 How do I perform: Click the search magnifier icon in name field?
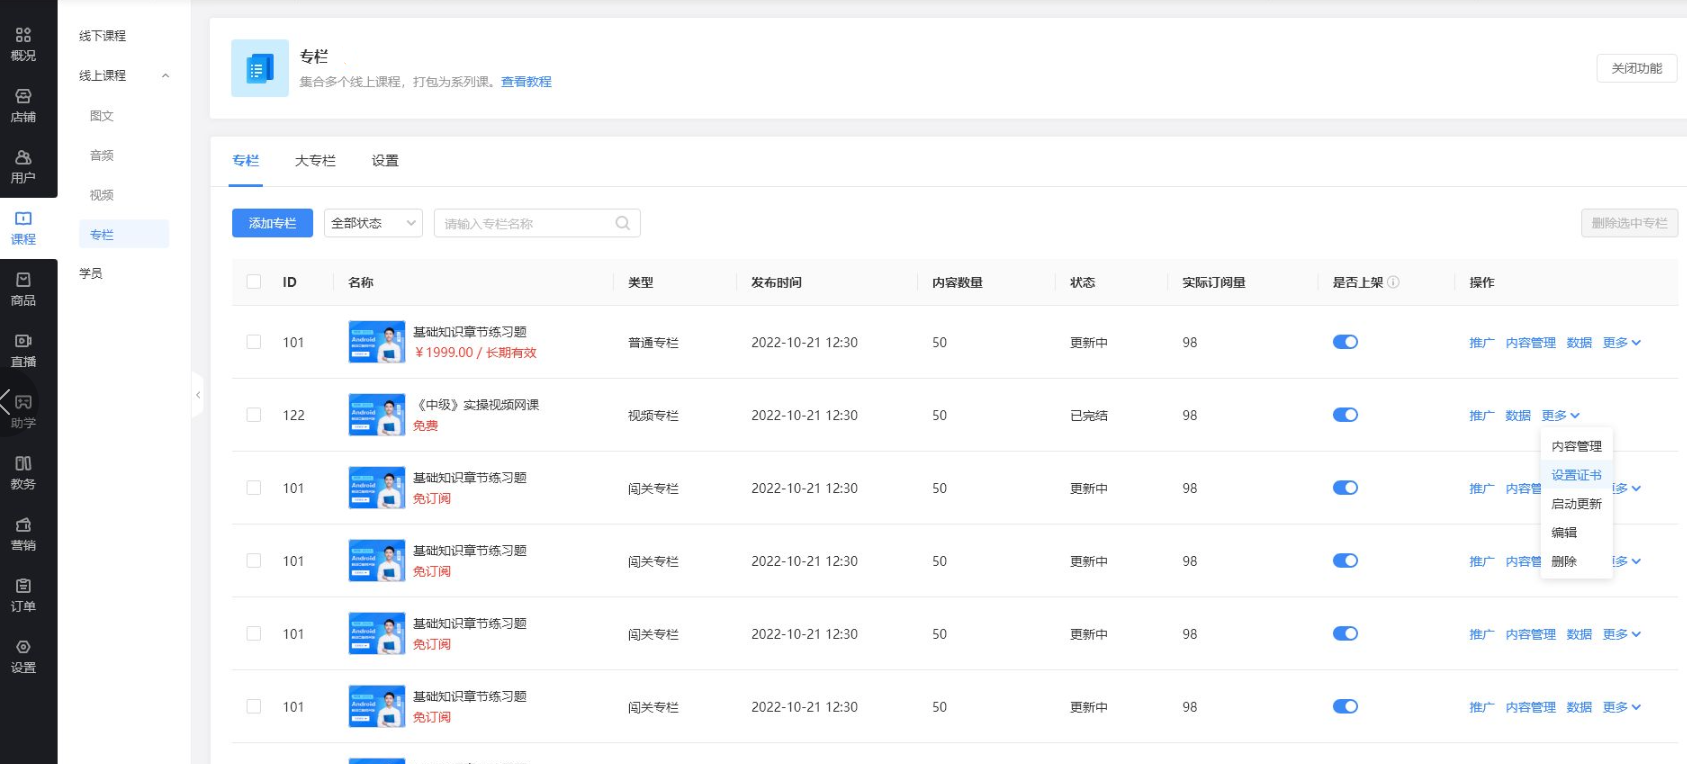coord(622,223)
